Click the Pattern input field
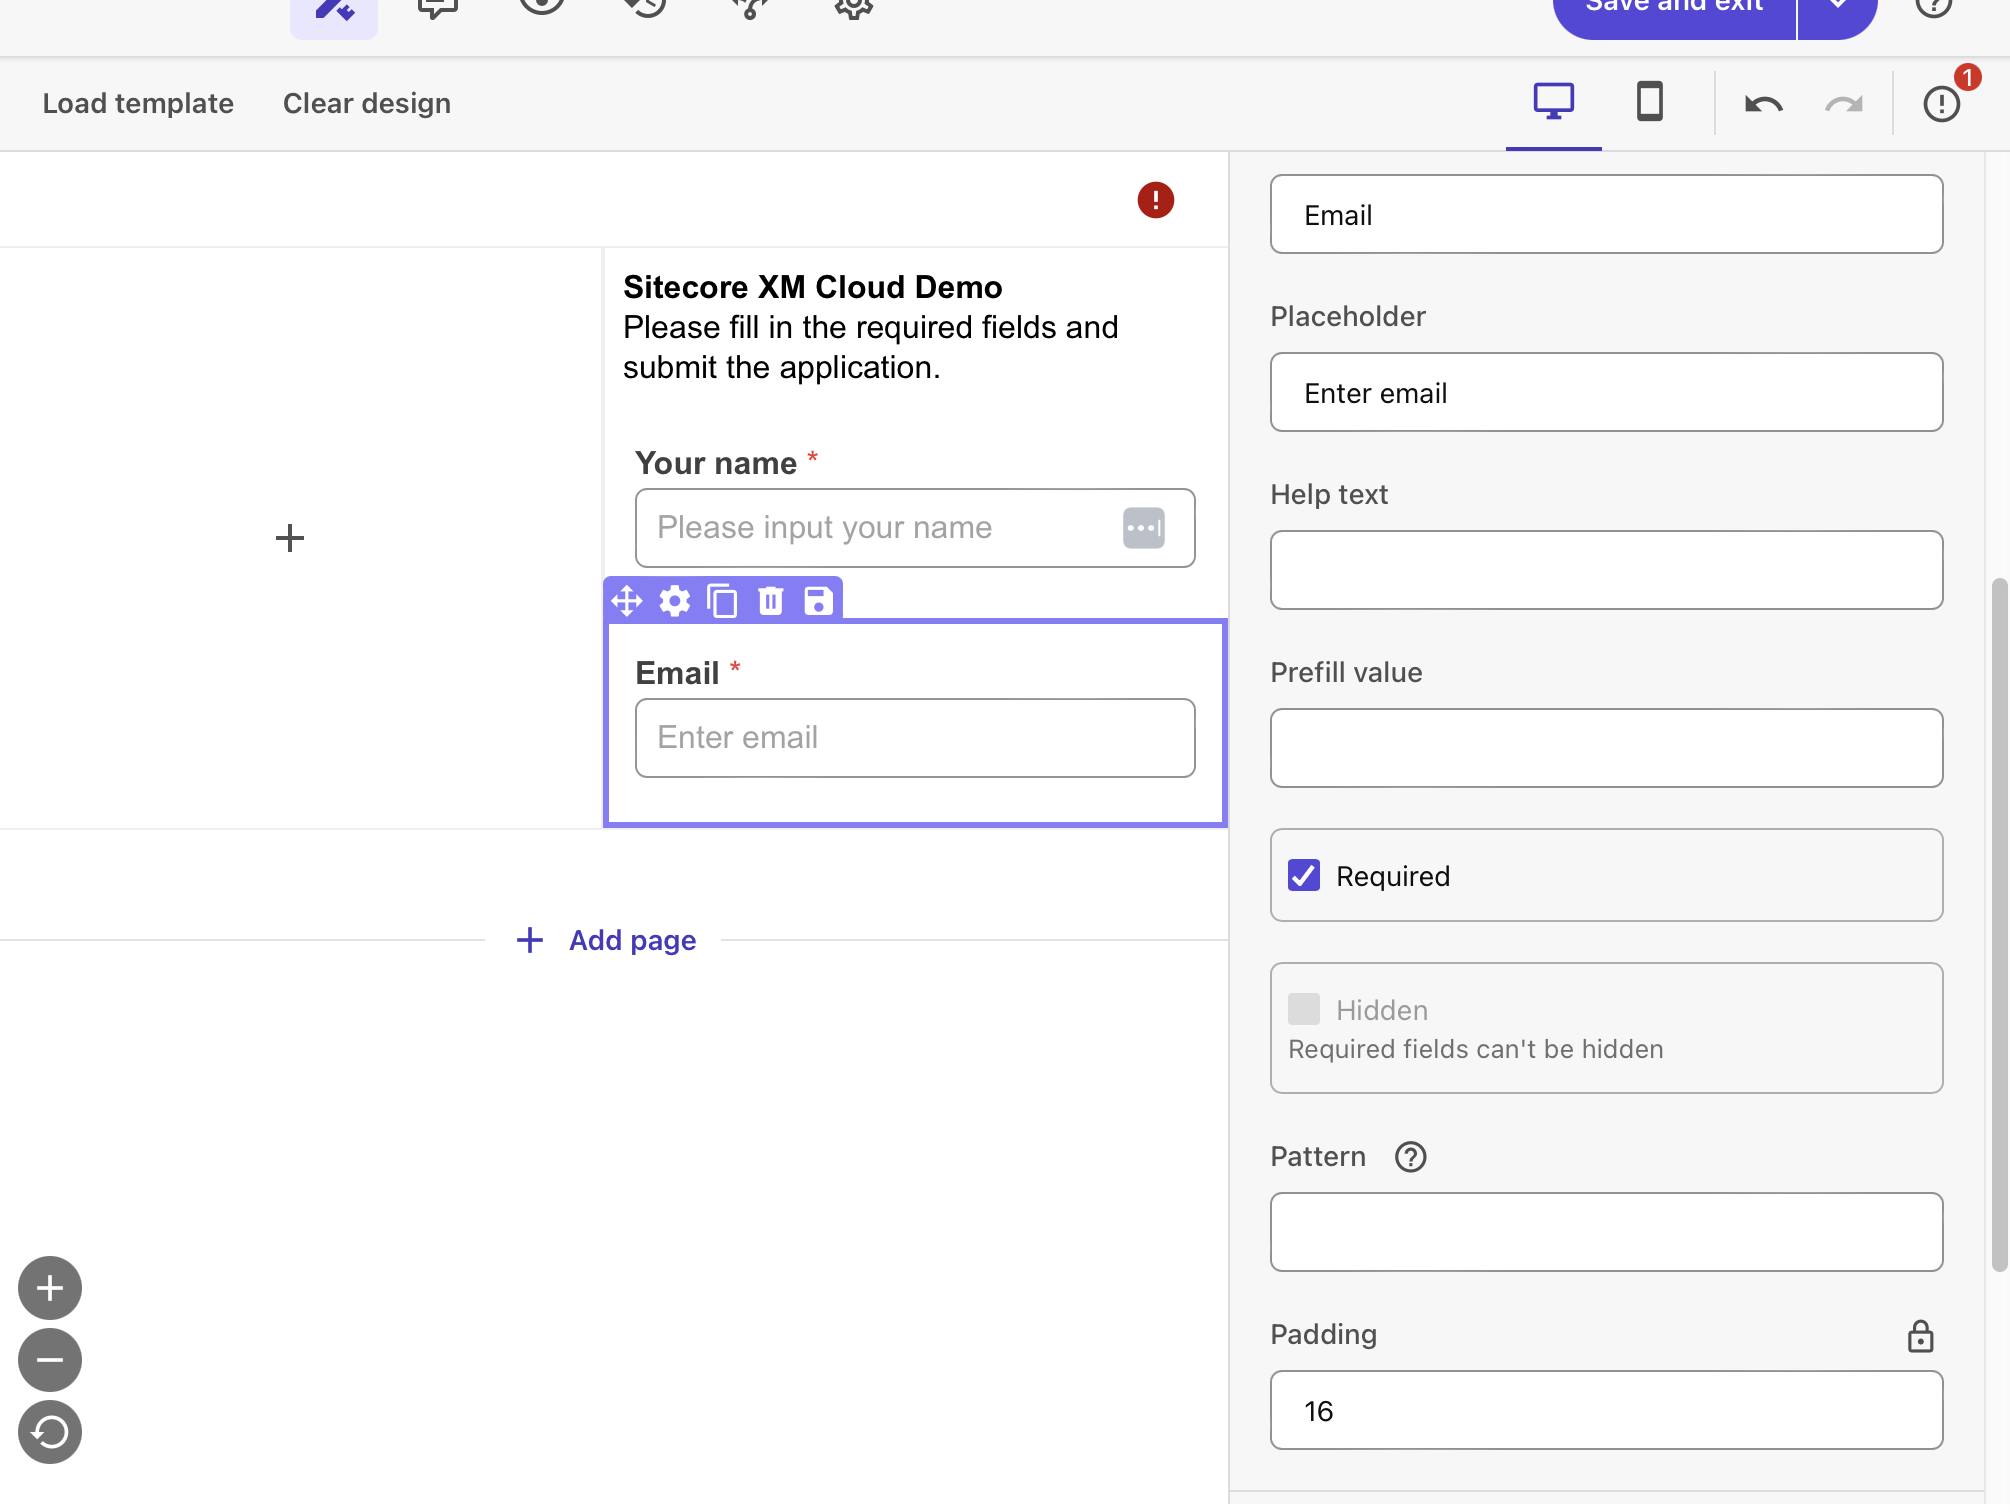 (1606, 1232)
